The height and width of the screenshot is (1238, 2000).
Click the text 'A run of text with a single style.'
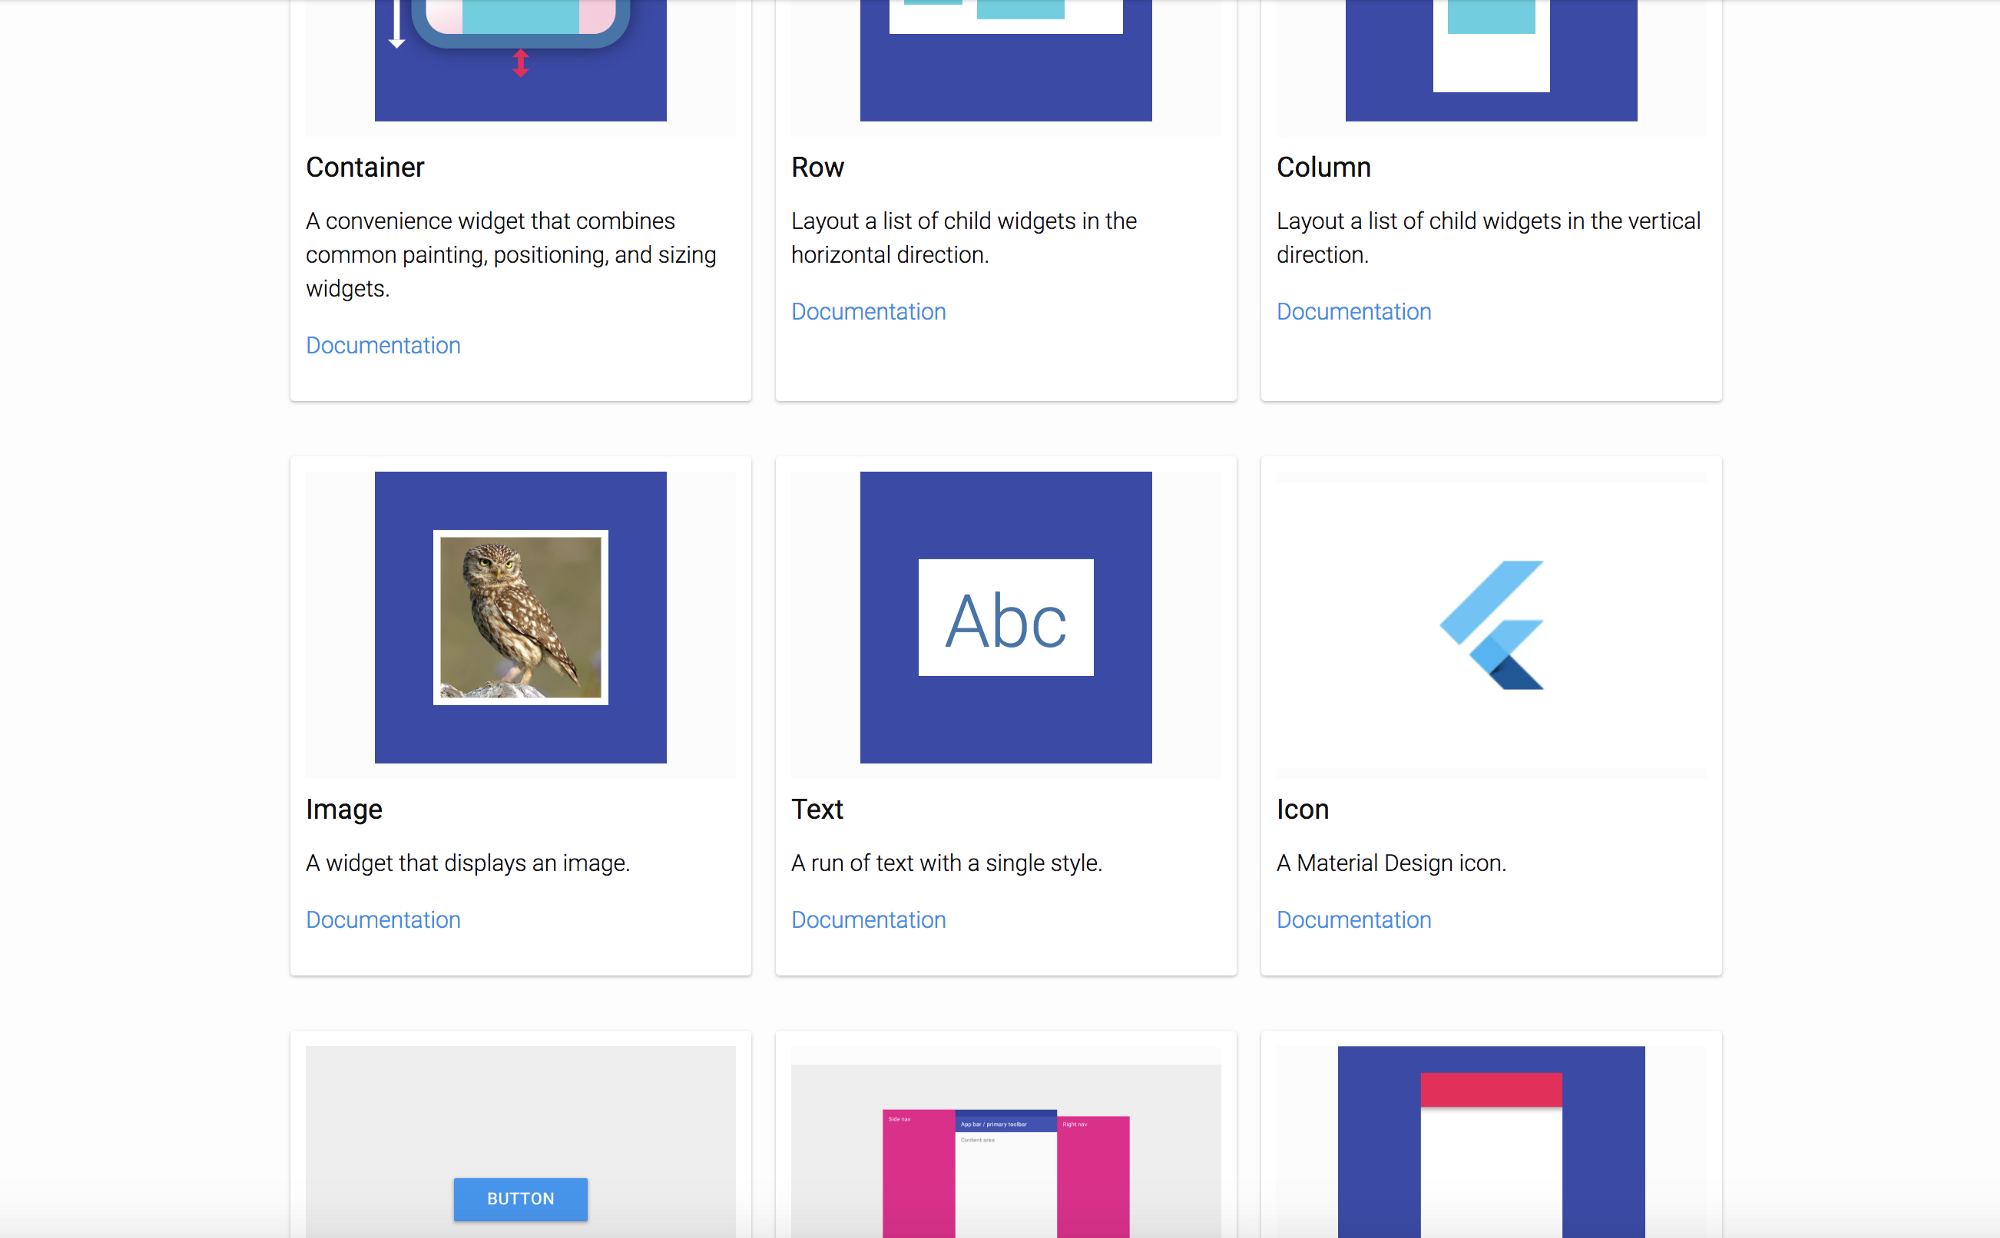(946, 862)
